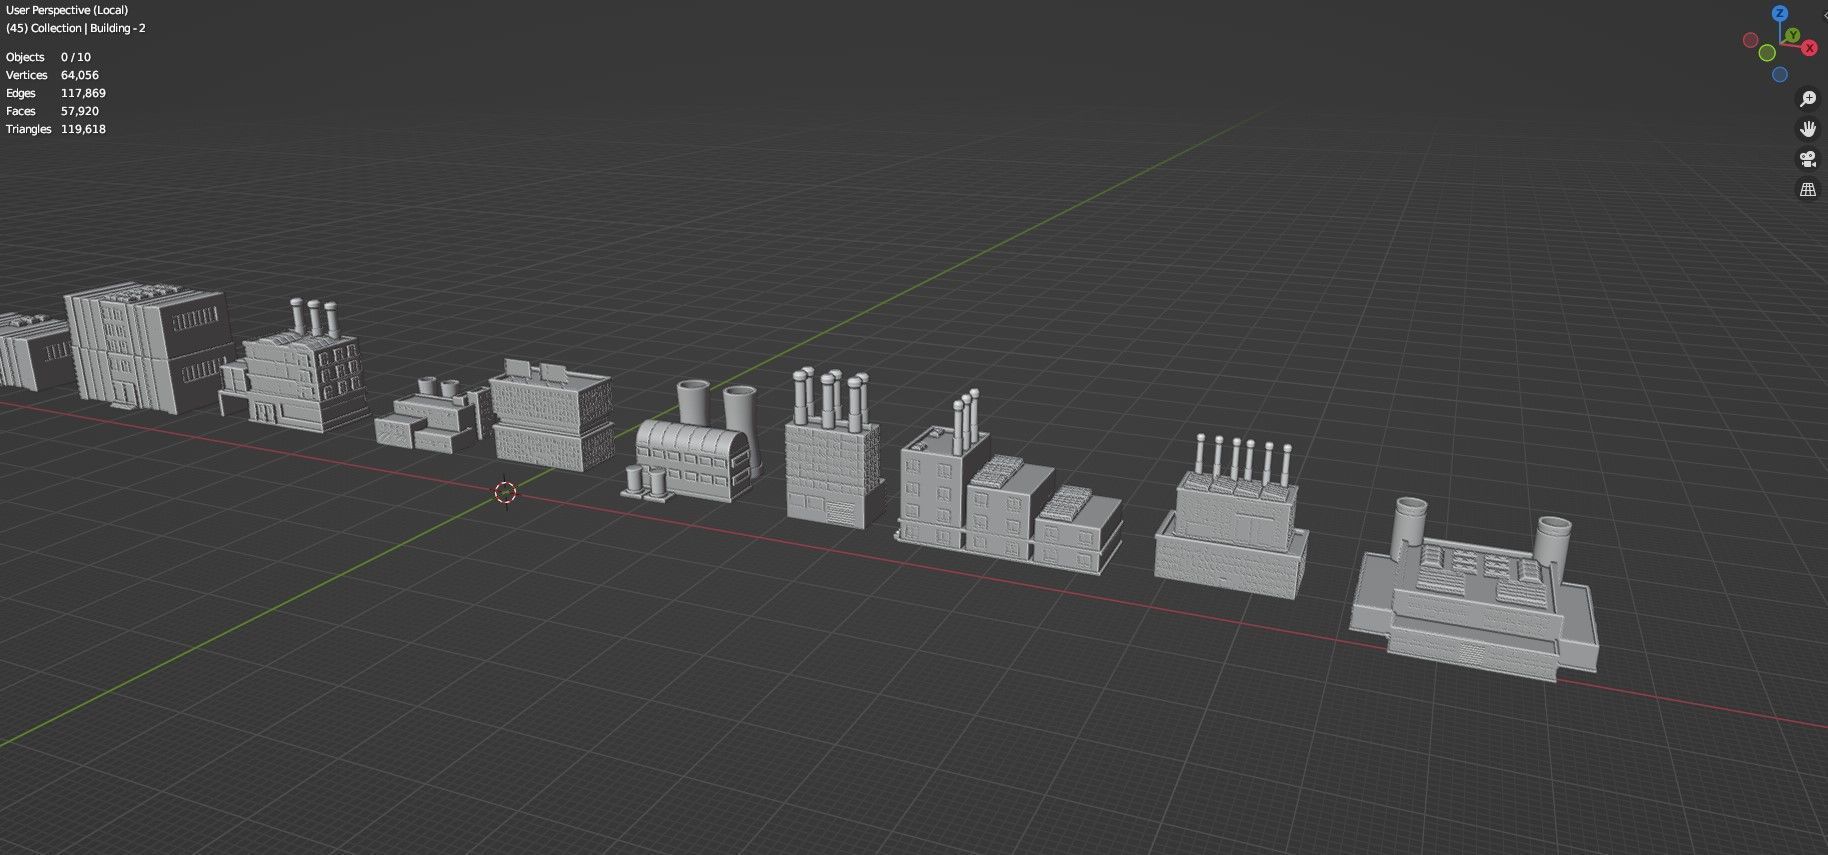The width and height of the screenshot is (1828, 855).
Task: Click the Edges '117,869' statistic
Action: [x=83, y=93]
